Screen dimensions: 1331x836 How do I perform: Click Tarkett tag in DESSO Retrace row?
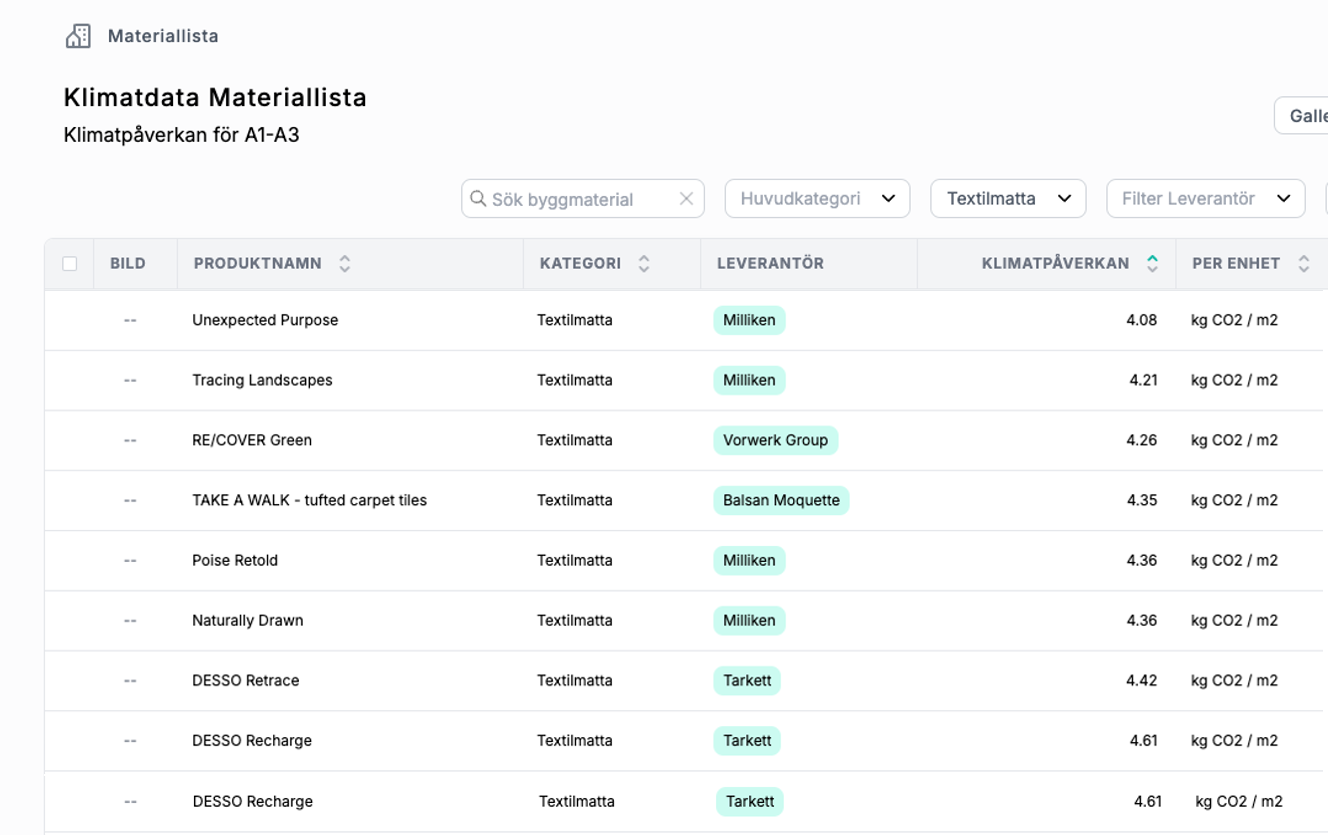747,680
